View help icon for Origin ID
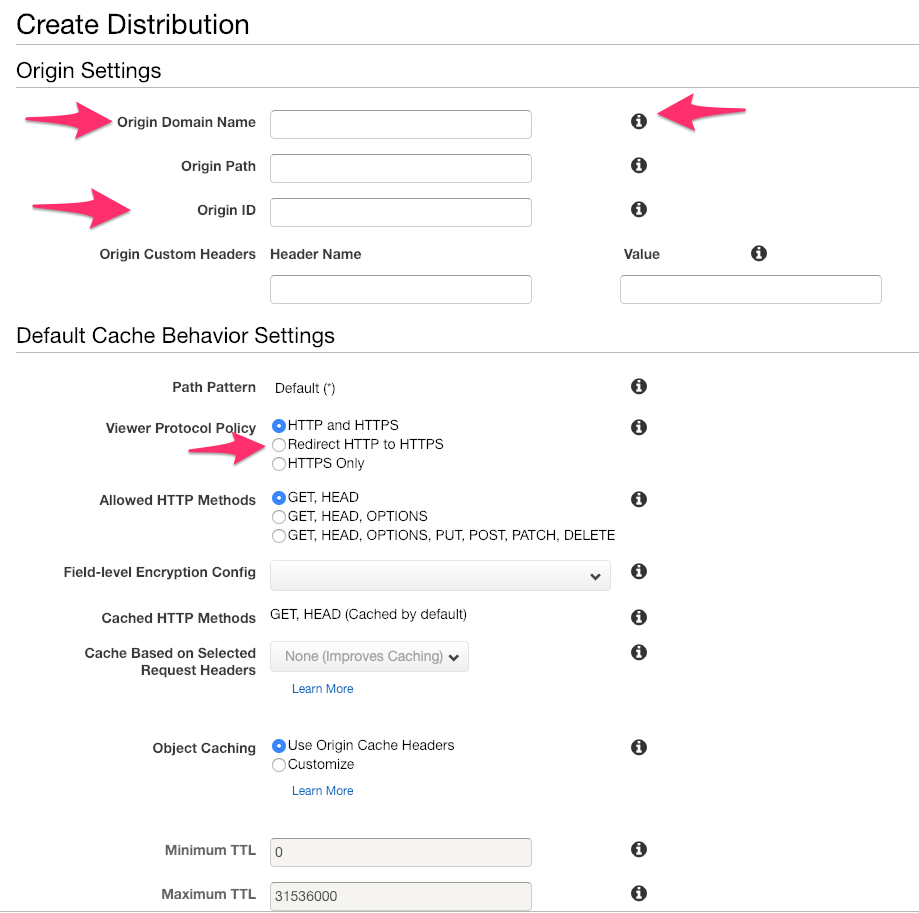The image size is (919, 913). [x=639, y=209]
